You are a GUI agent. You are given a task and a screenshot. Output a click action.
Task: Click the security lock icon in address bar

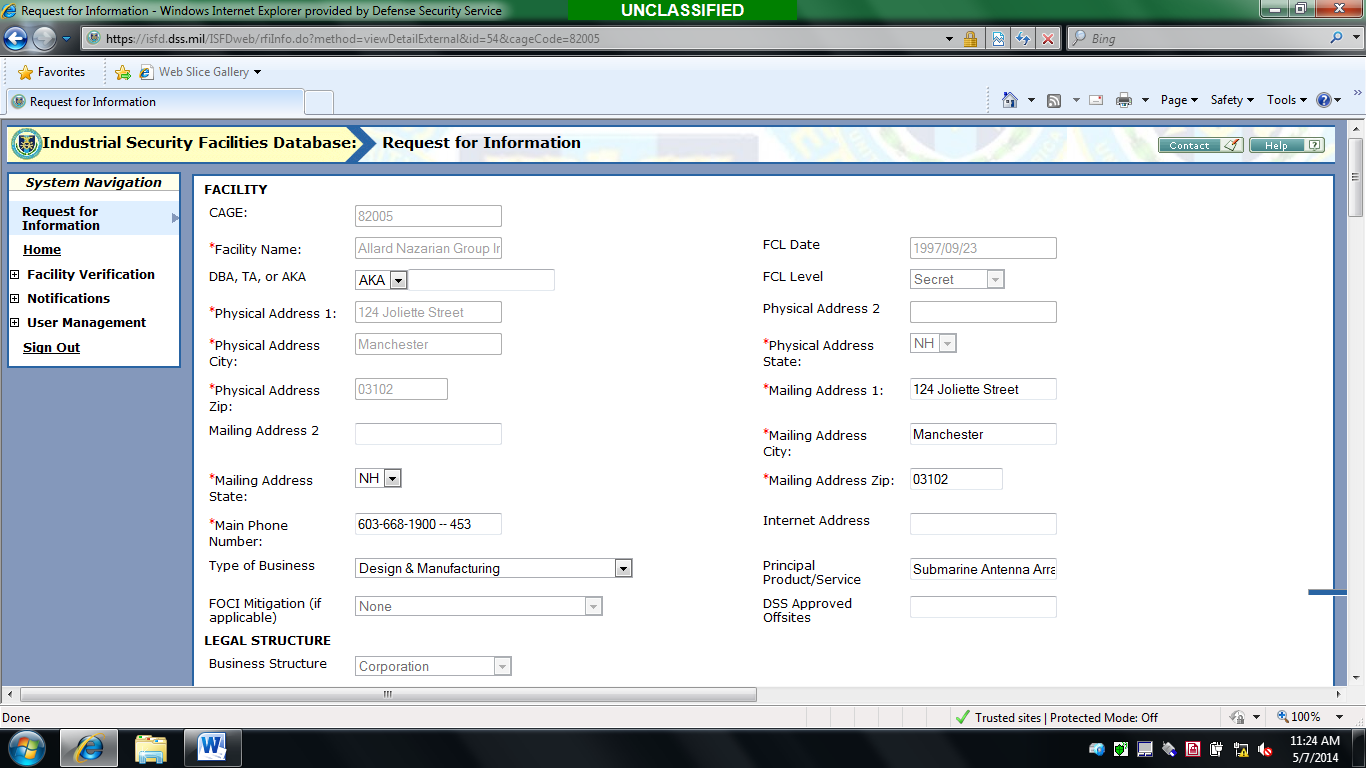click(970, 39)
